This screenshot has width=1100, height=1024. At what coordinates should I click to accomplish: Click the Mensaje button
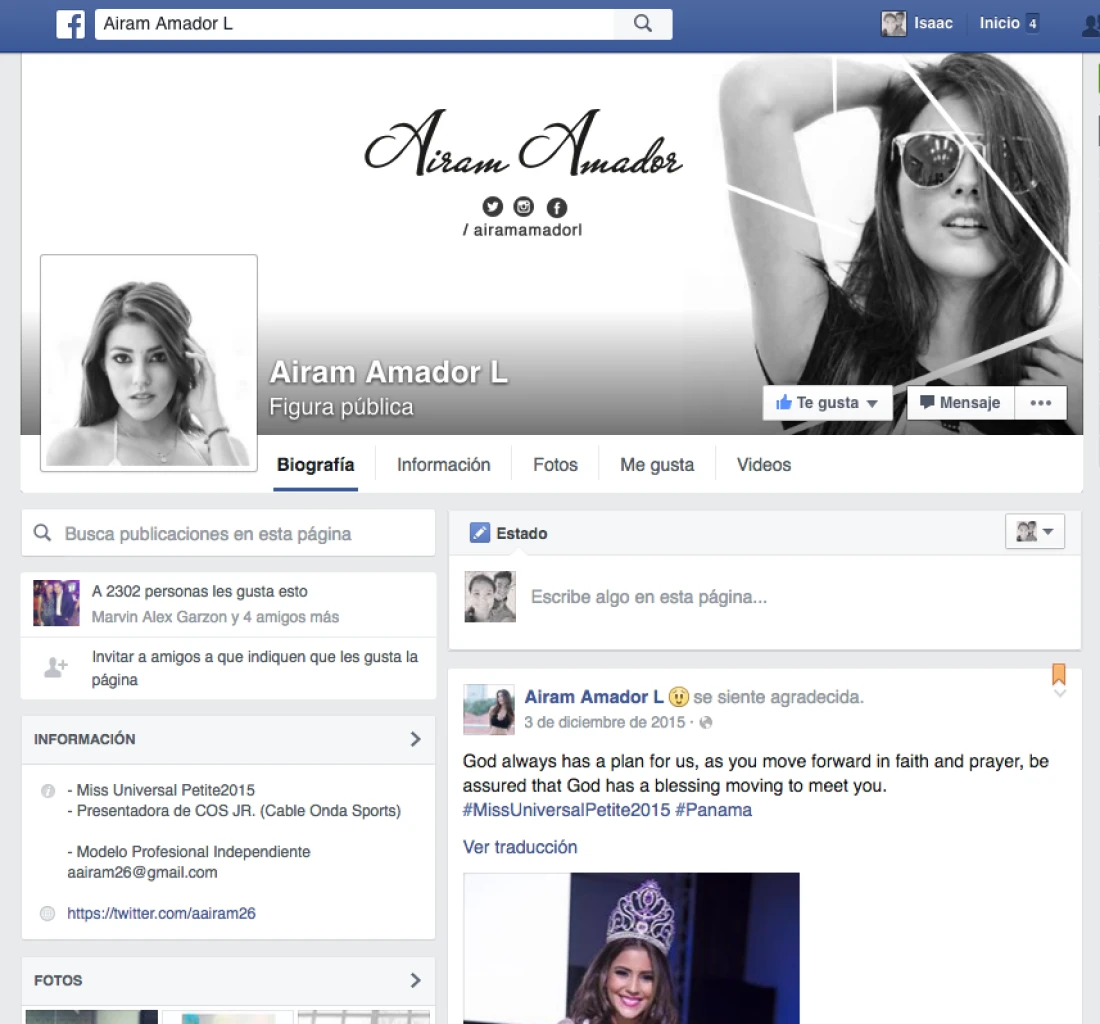[x=960, y=403]
